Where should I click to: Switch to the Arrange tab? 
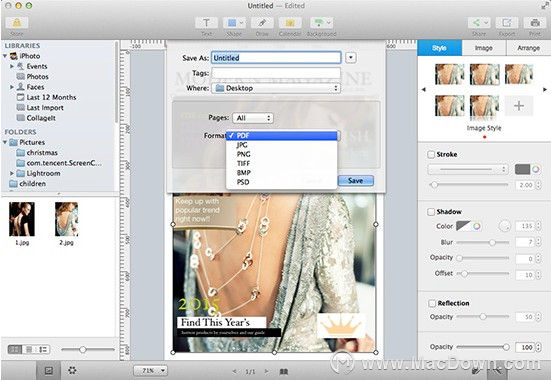[529, 48]
